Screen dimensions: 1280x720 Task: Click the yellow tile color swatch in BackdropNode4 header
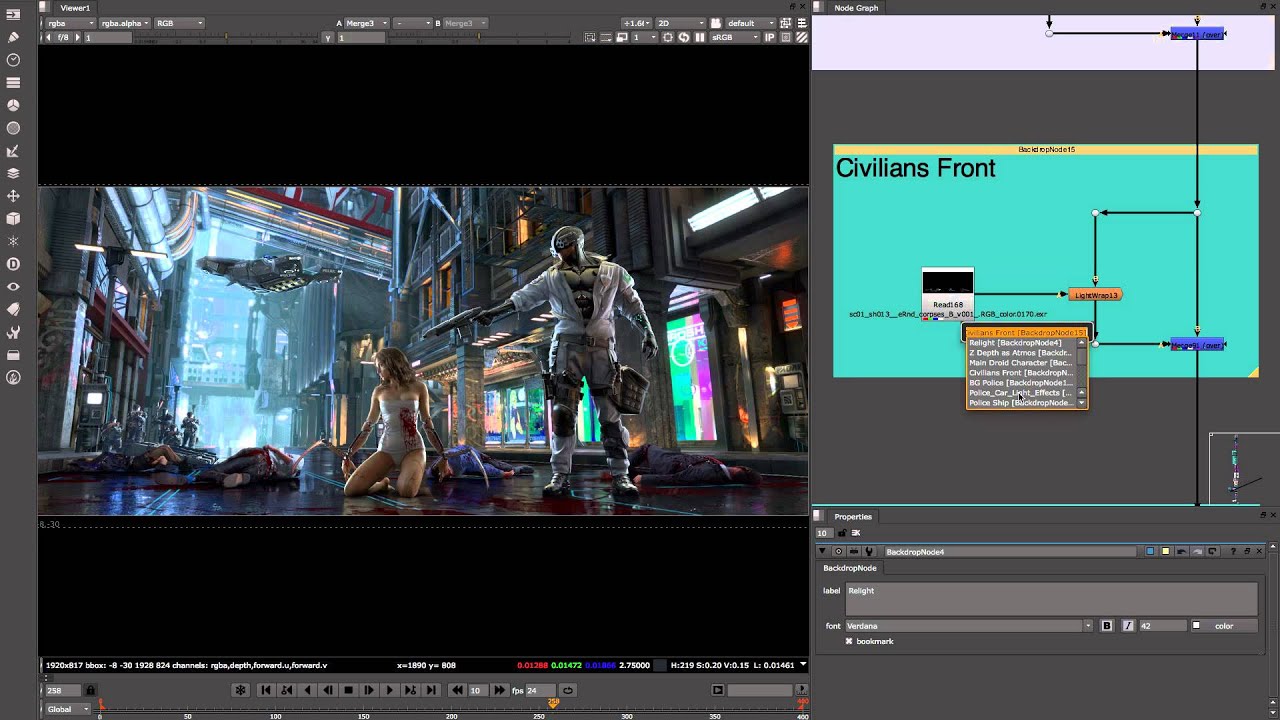1165,552
